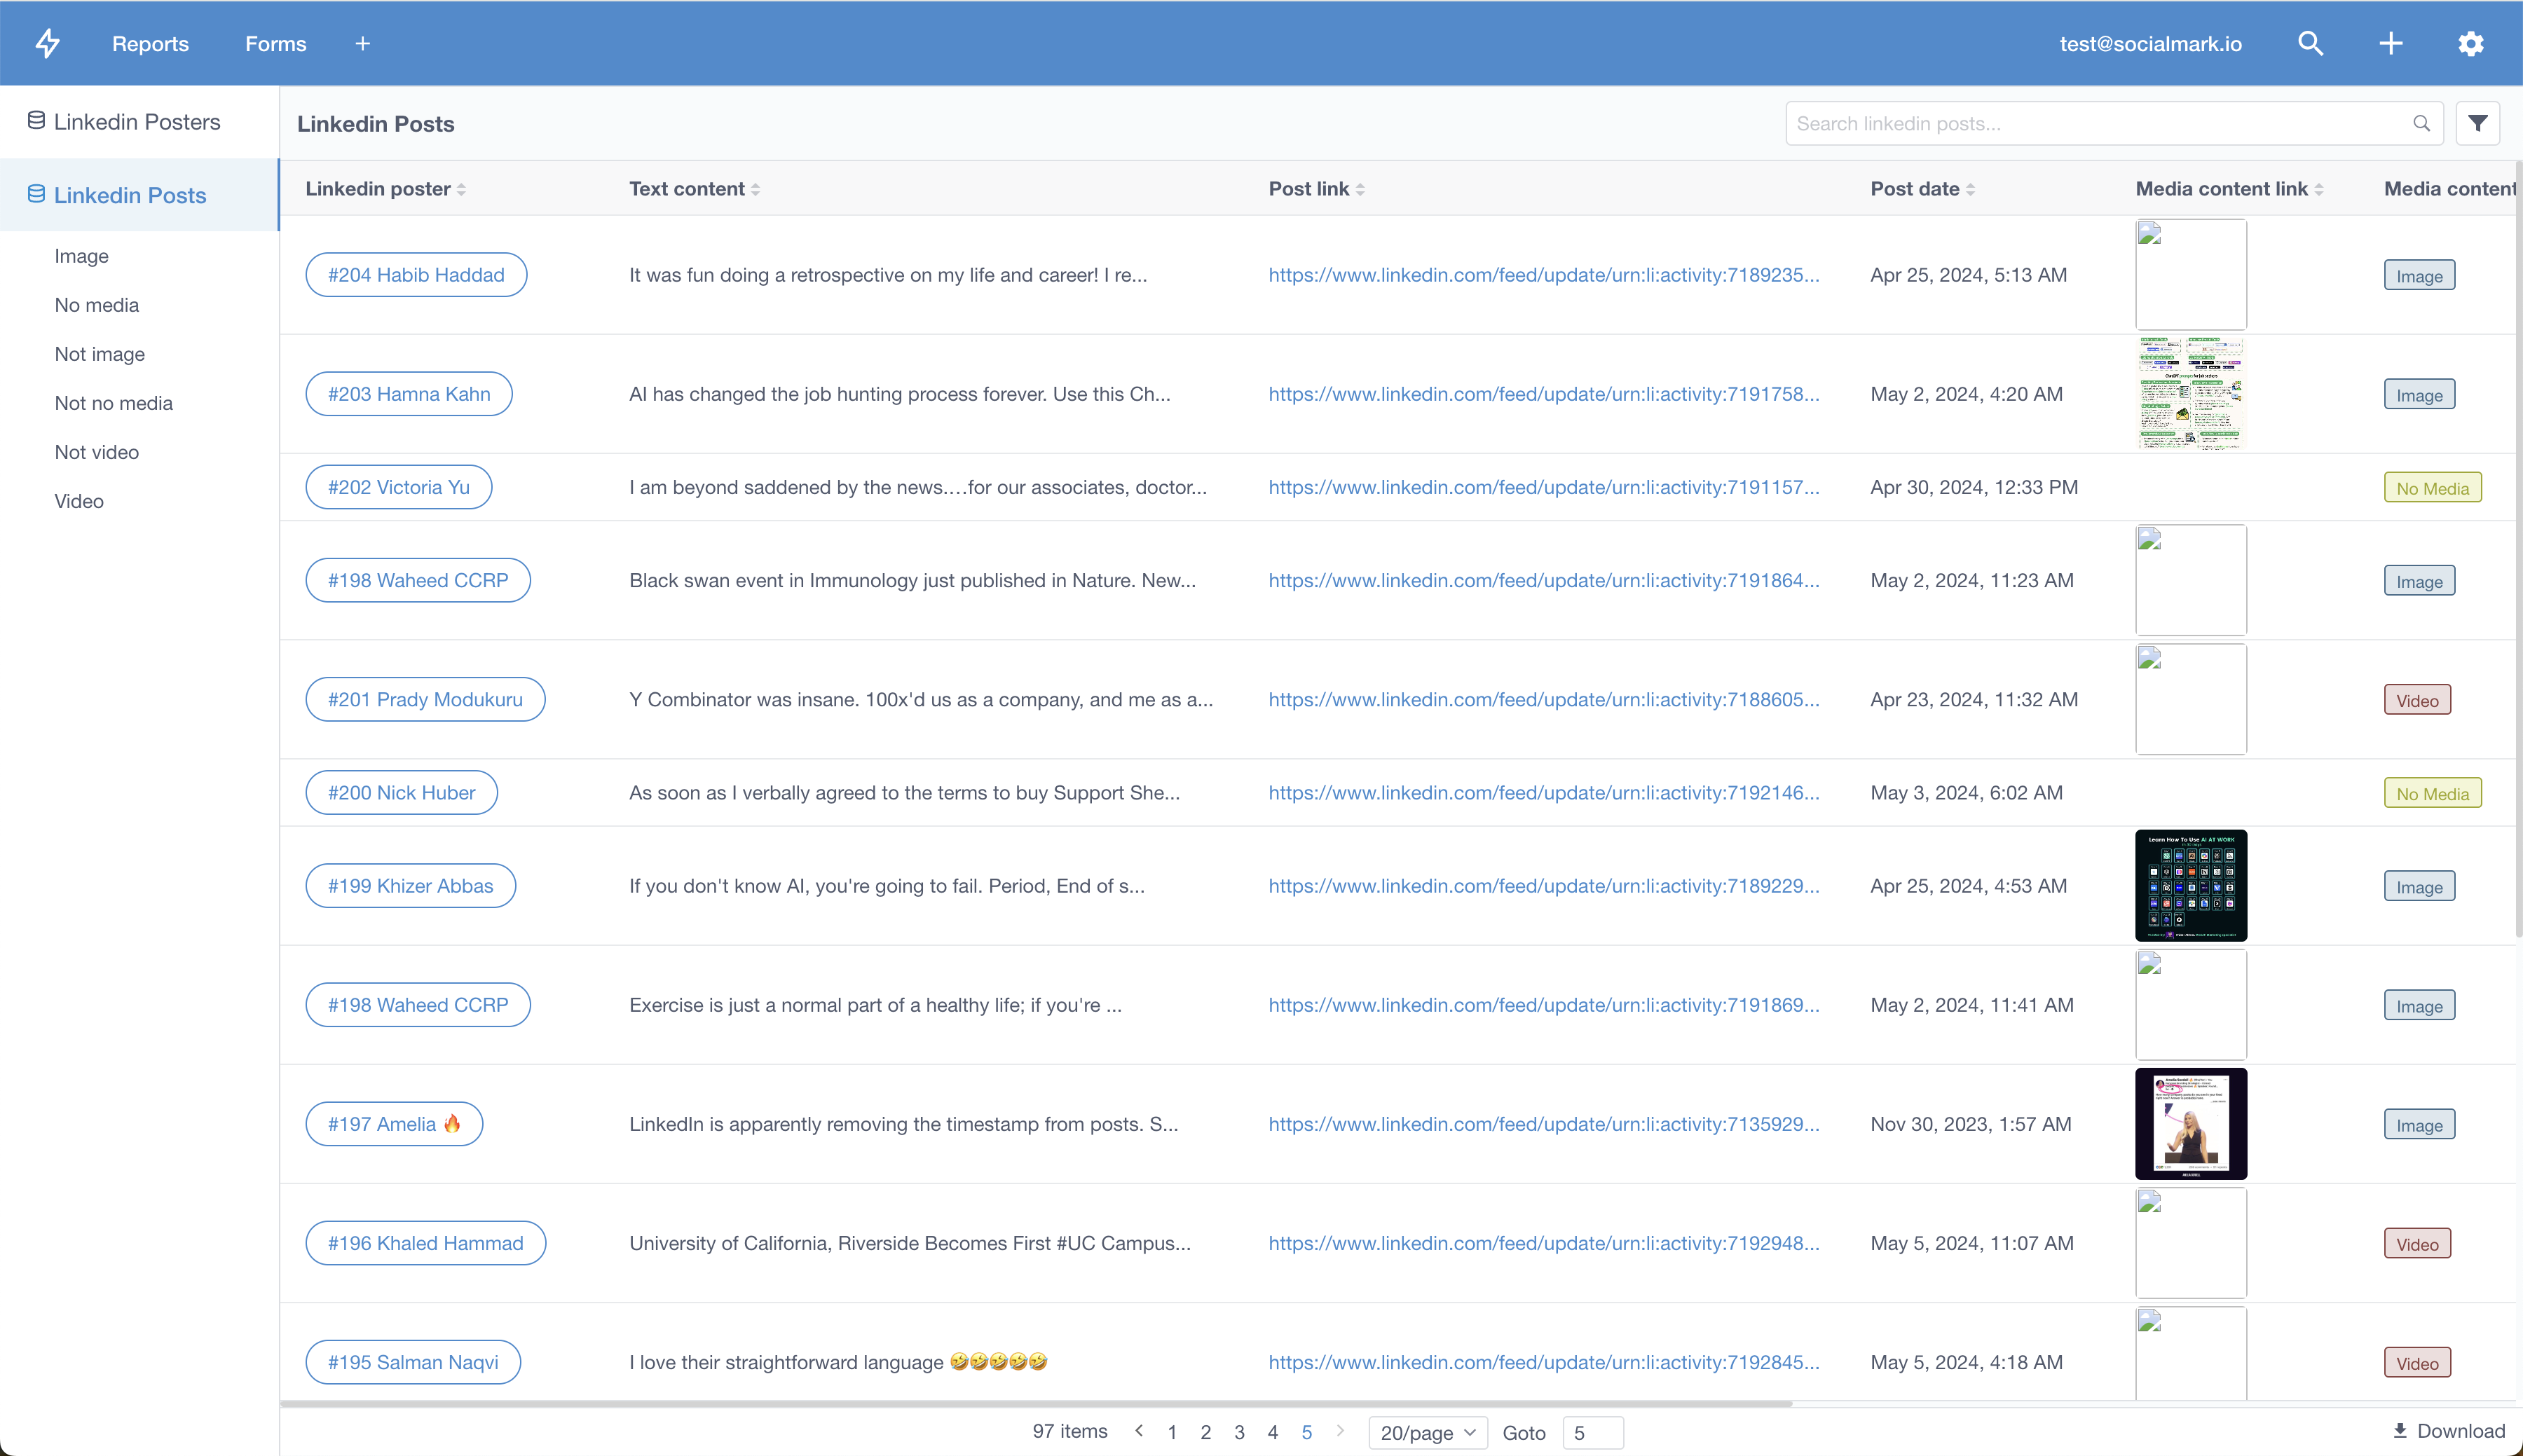Open the global search magnifier icon
Viewport: 2523px width, 1456px height.
2310,43
